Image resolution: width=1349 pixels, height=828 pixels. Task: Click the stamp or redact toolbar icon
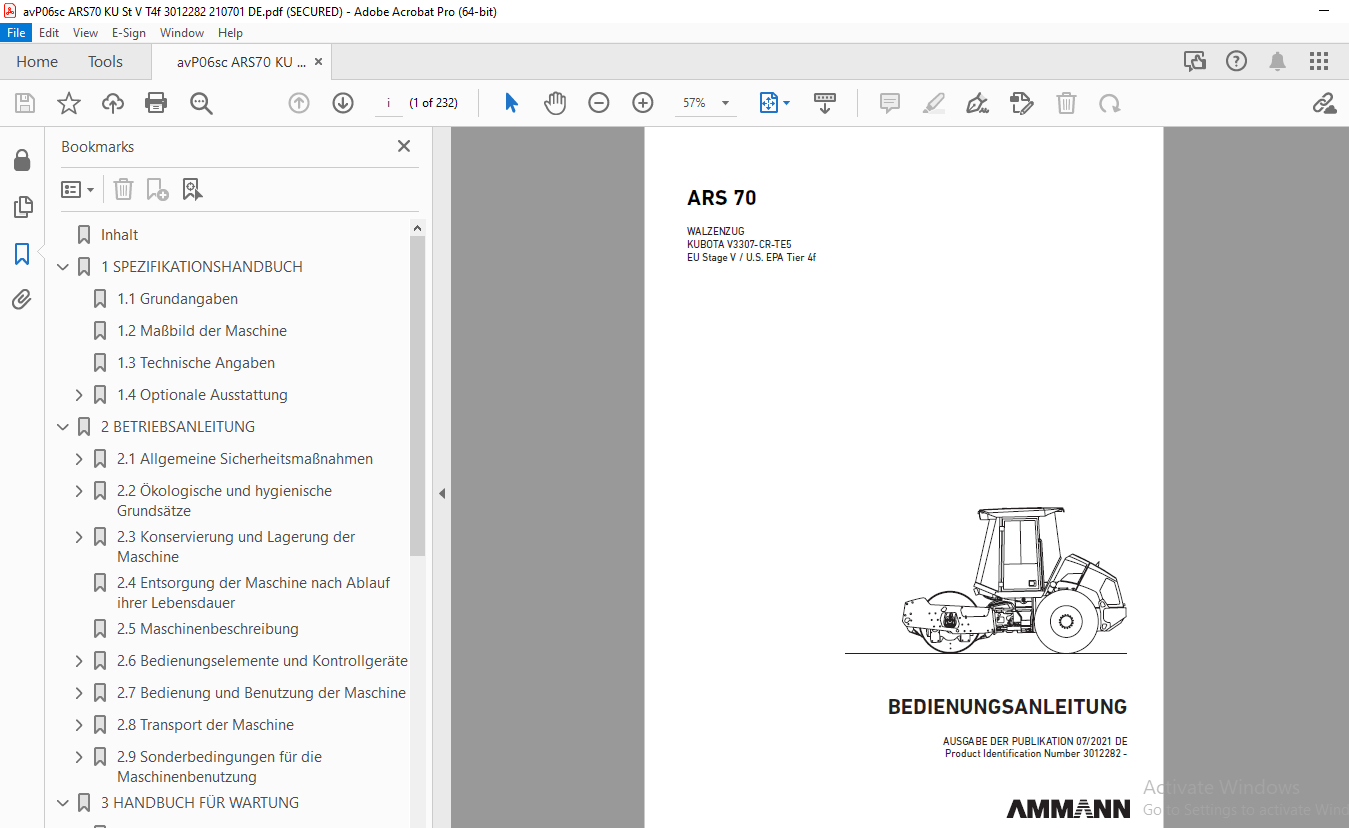pyautogui.click(x=1022, y=103)
